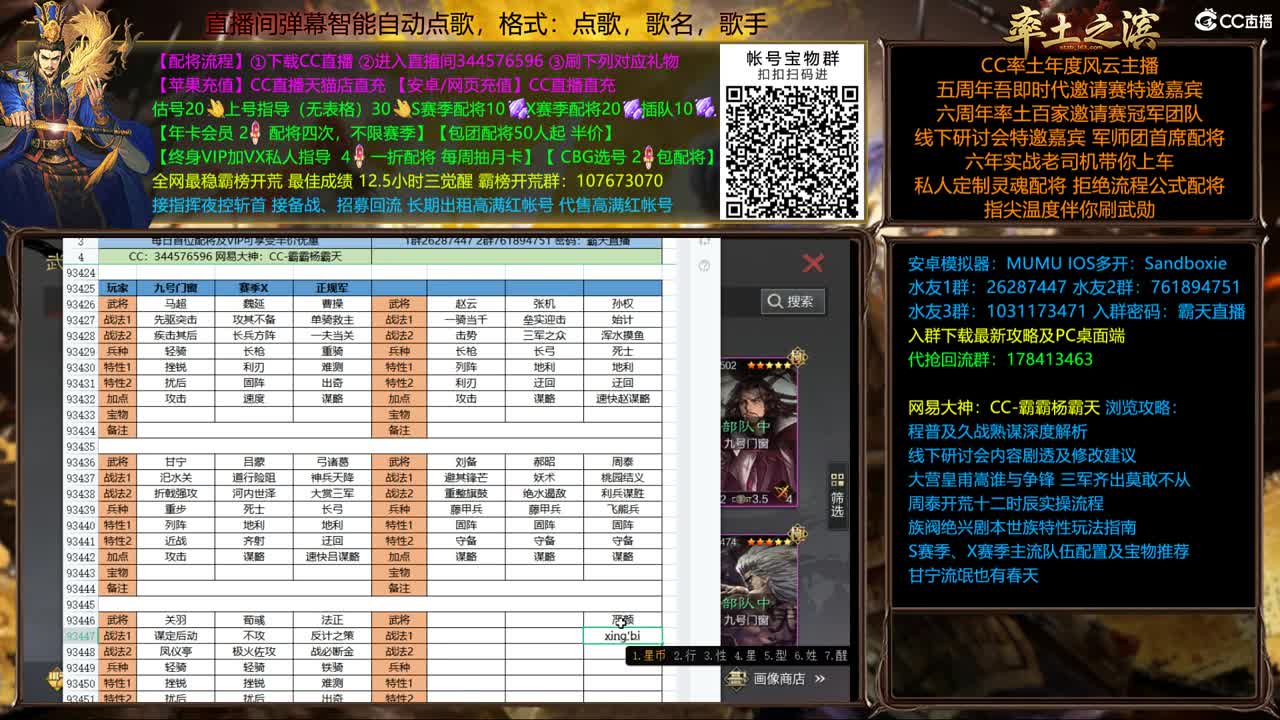
Task: Click the cell 飞熊兵
Action: click(622, 509)
